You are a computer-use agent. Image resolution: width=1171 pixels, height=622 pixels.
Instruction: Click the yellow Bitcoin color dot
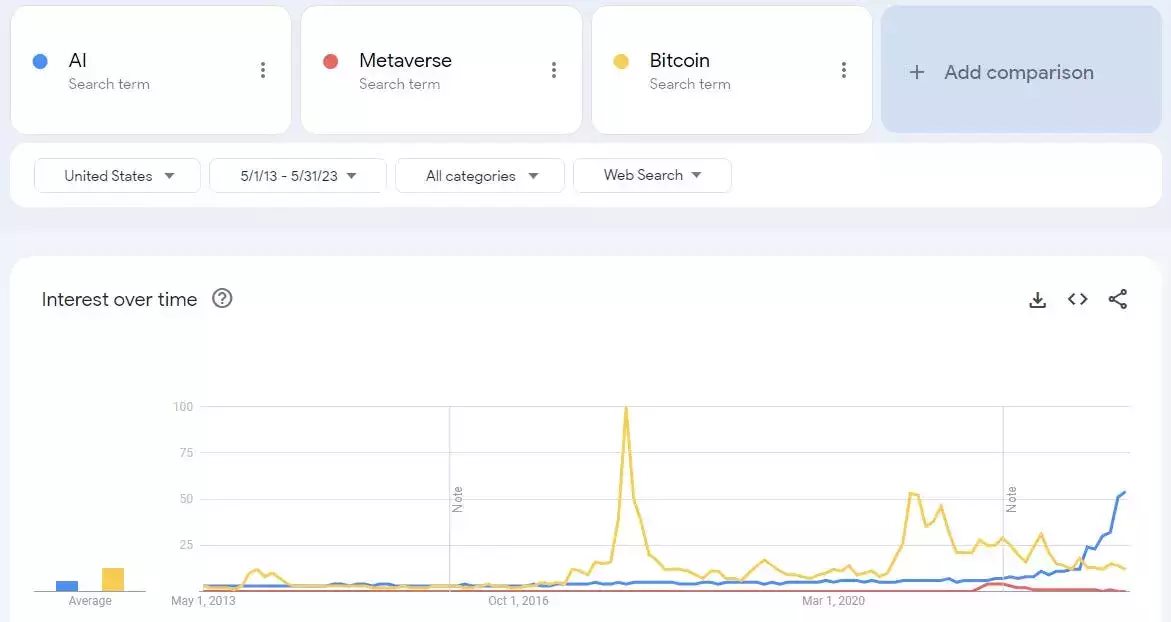point(621,61)
